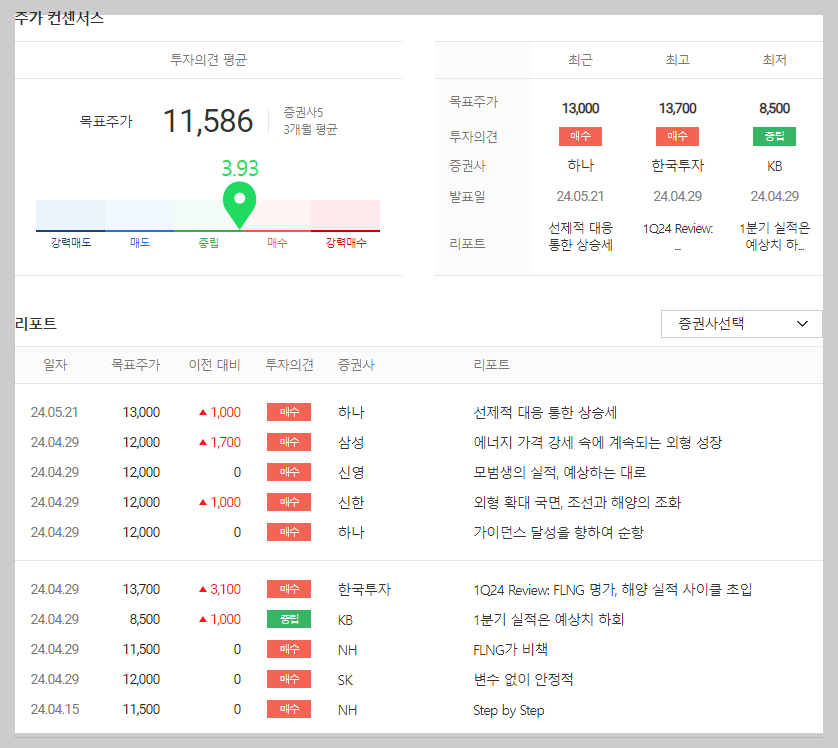This screenshot has width=838, height=748.
Task: Click the 목표주가 column header in report table
Action: pos(135,365)
